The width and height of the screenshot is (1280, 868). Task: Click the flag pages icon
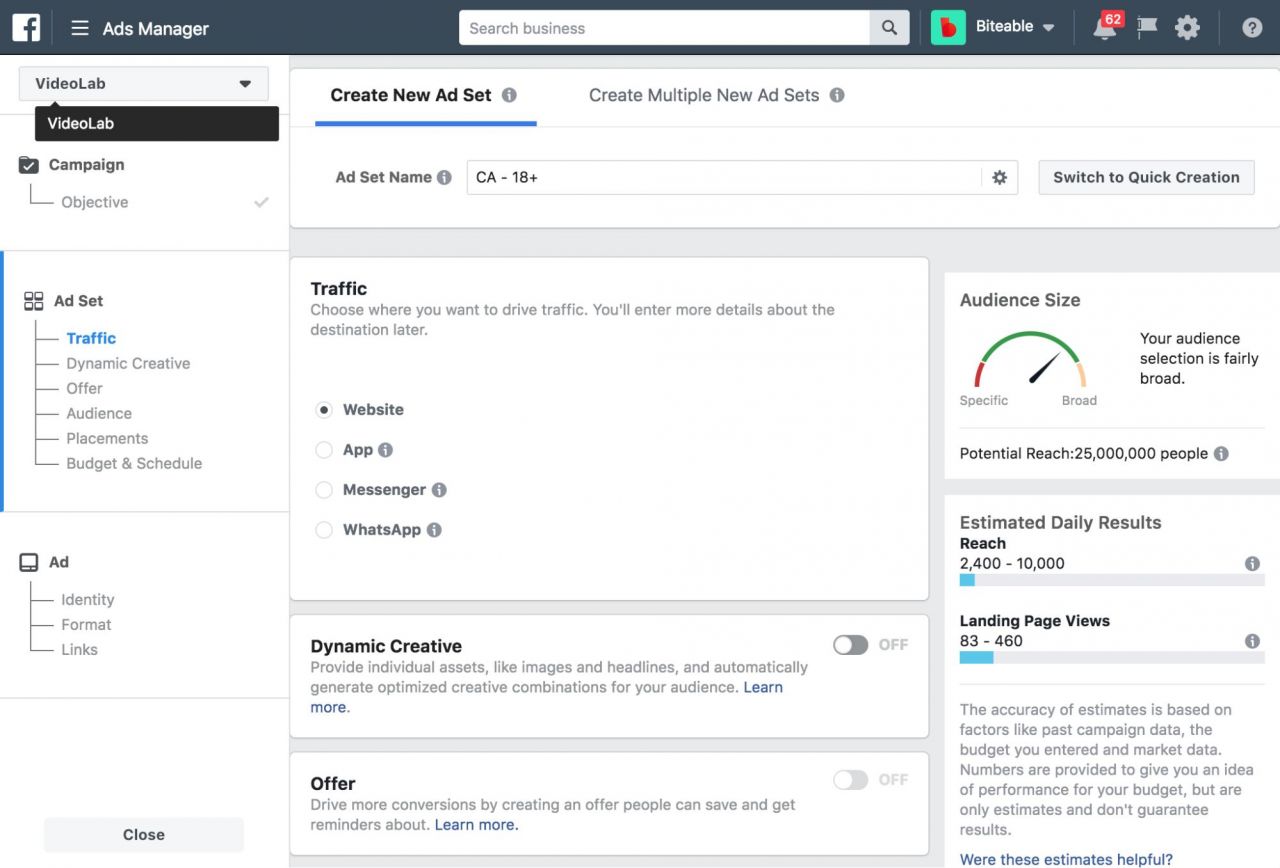pos(1147,28)
